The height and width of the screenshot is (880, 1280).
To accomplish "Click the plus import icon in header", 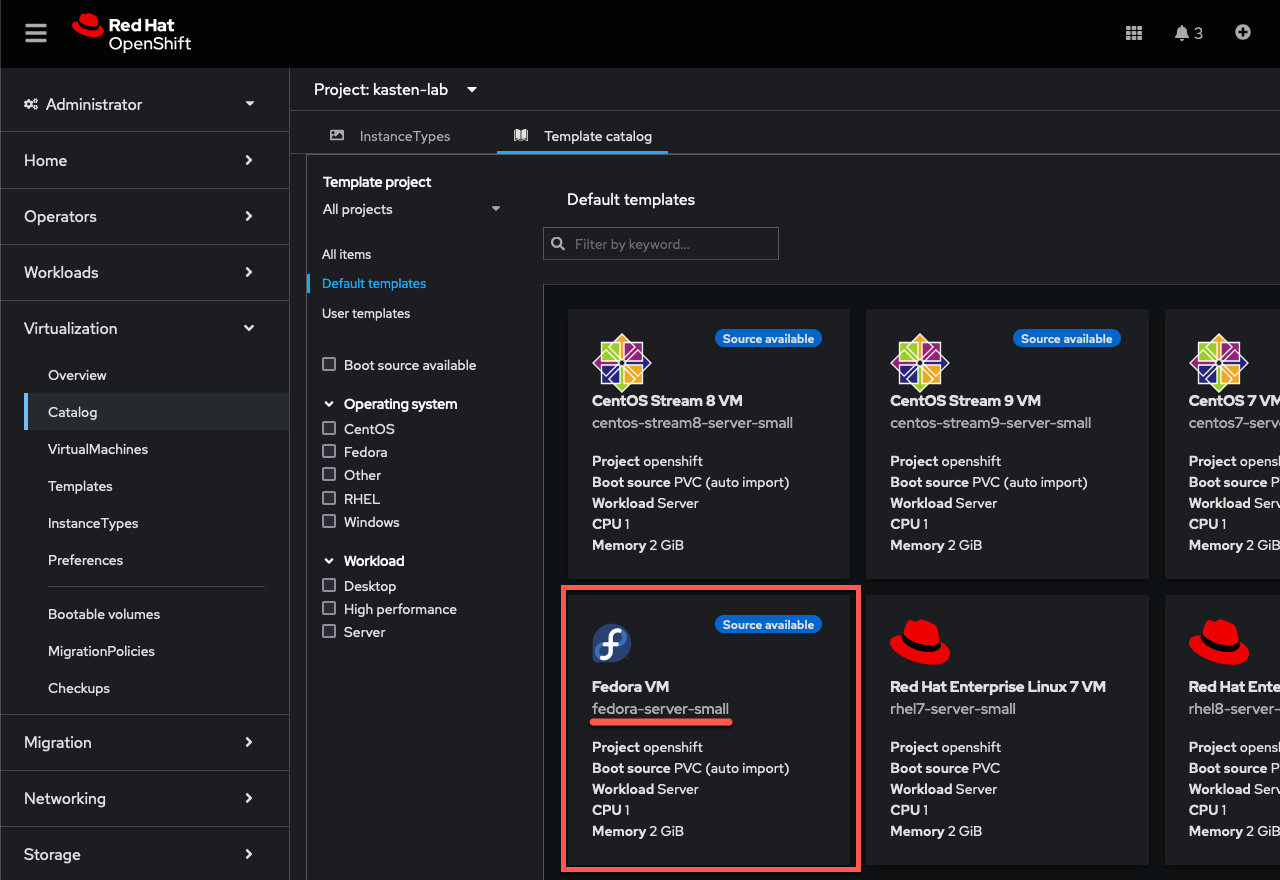I will click(1243, 32).
